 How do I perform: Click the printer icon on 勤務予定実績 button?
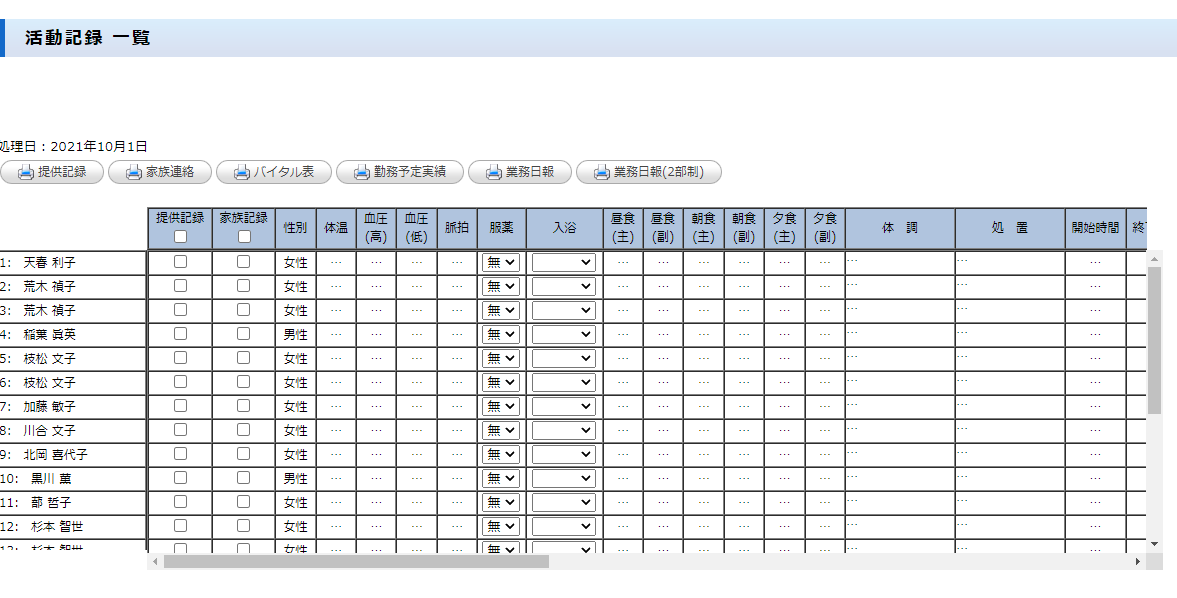click(362, 172)
